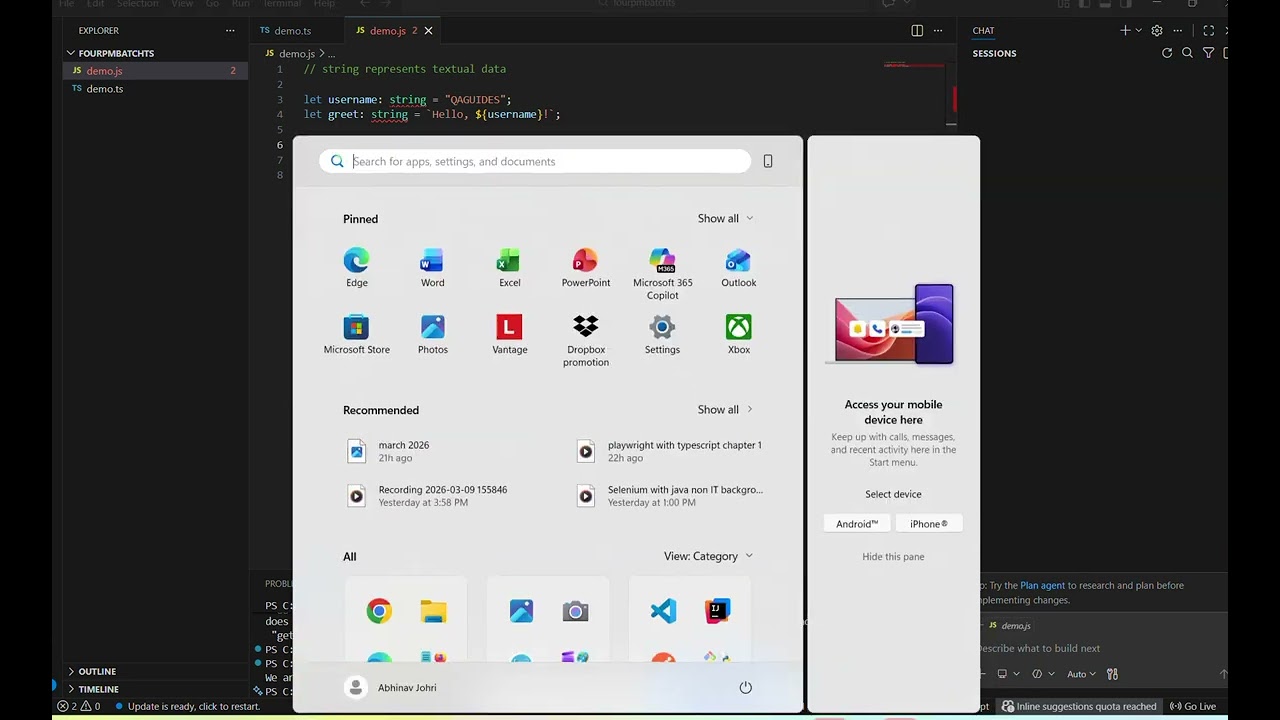Open Outlook from the pinned apps

point(738,267)
